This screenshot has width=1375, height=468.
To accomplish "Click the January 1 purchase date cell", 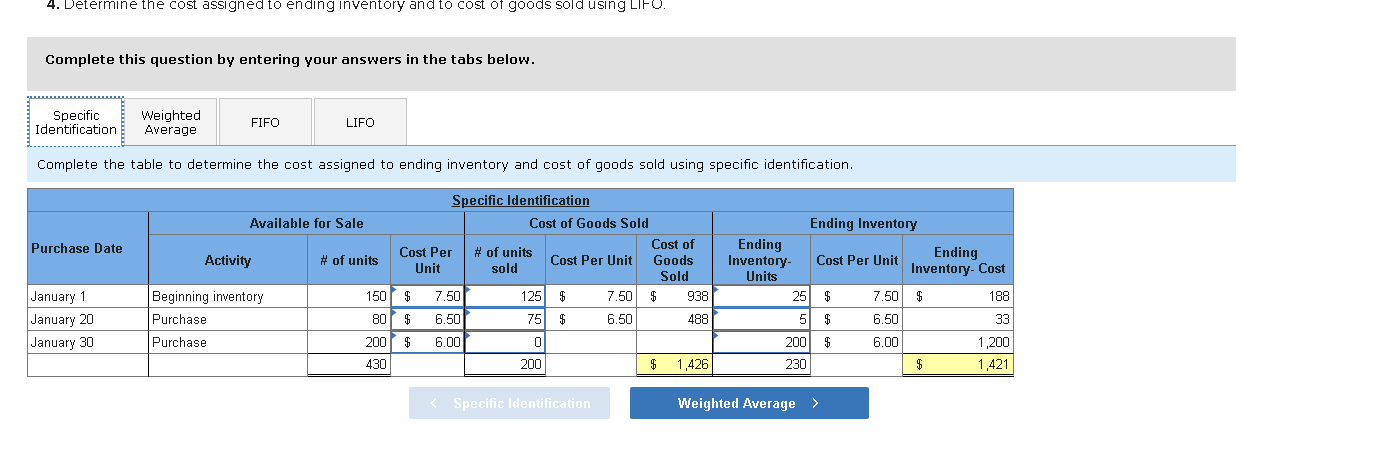I will point(88,296).
